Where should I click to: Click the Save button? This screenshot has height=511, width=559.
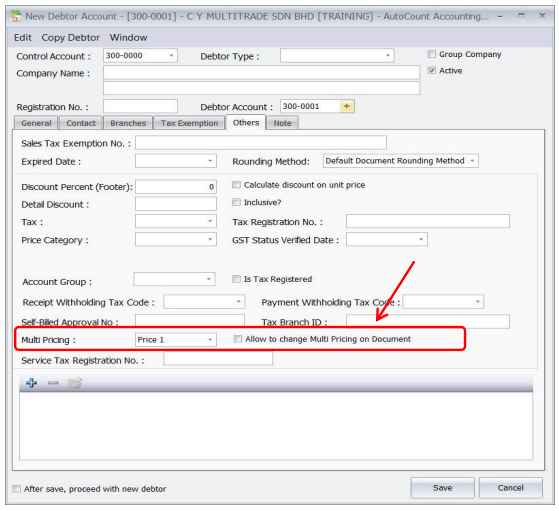point(442,487)
